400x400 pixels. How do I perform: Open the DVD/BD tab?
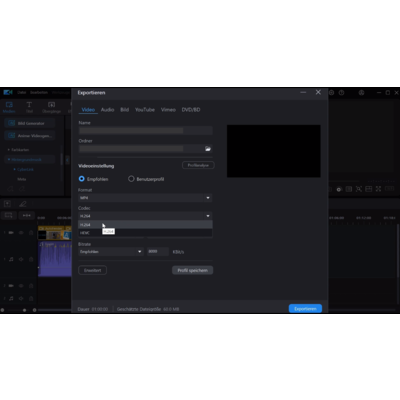tap(191, 110)
